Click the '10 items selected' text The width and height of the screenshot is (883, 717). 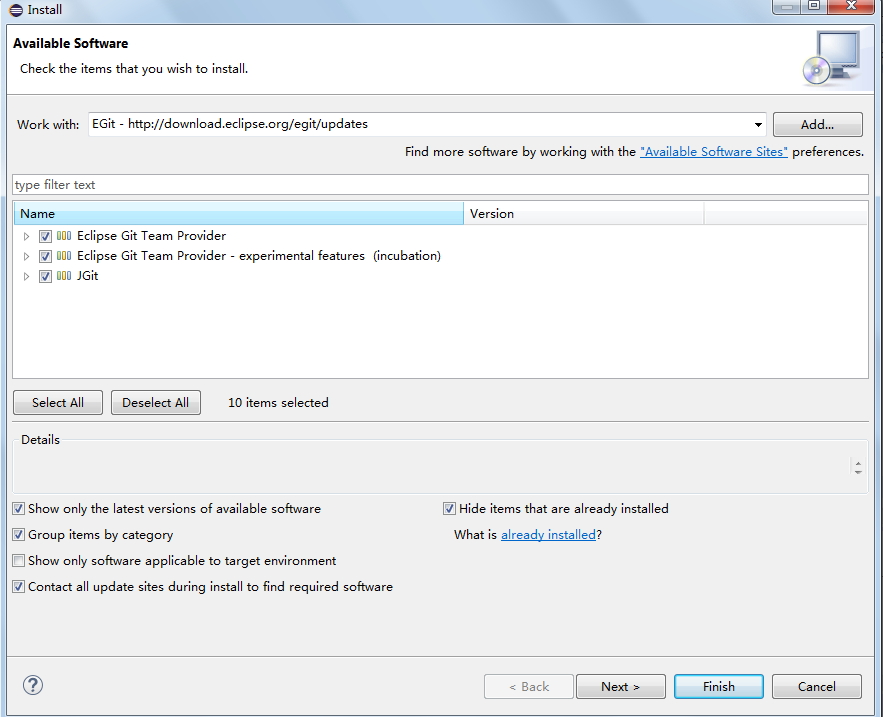click(x=278, y=403)
